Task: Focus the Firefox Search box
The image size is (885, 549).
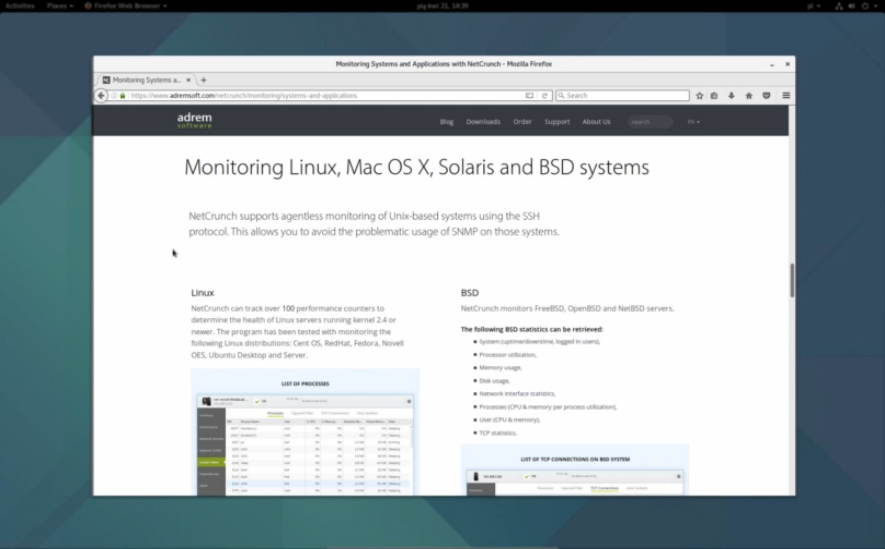Action: 622,95
